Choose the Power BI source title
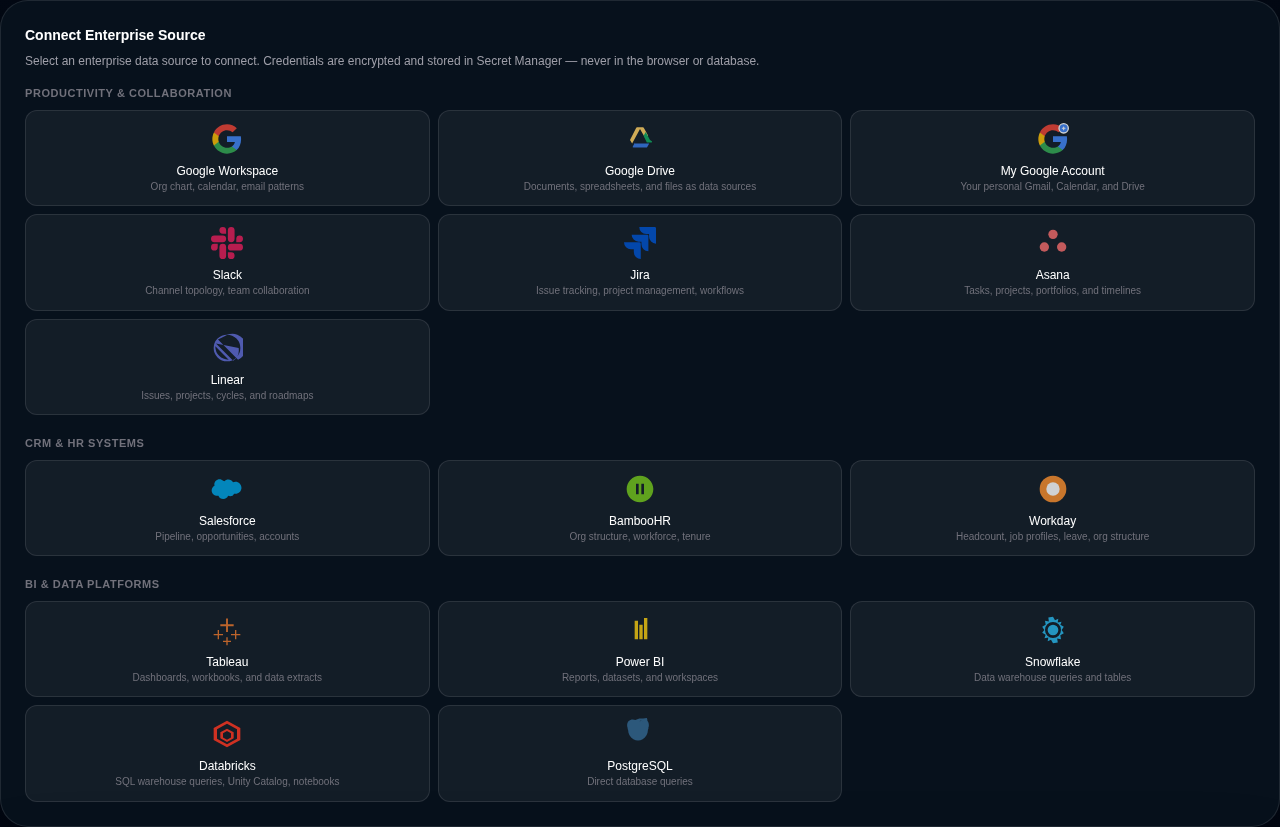The height and width of the screenshot is (827, 1280). pos(640,662)
